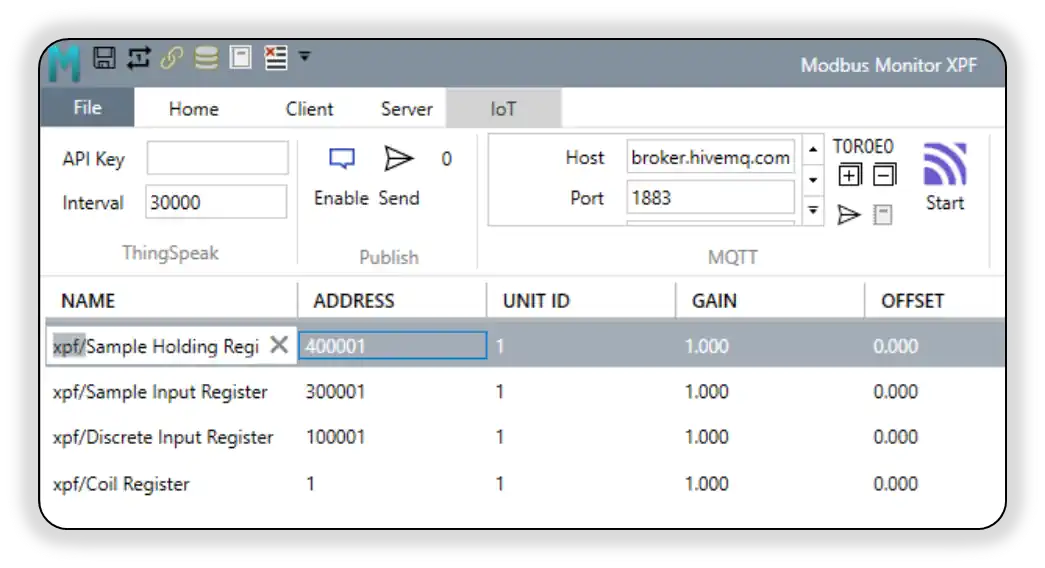Screen dimensions: 1045x568
Task: Click the loop arrows icon in title bar
Action: pos(139,58)
